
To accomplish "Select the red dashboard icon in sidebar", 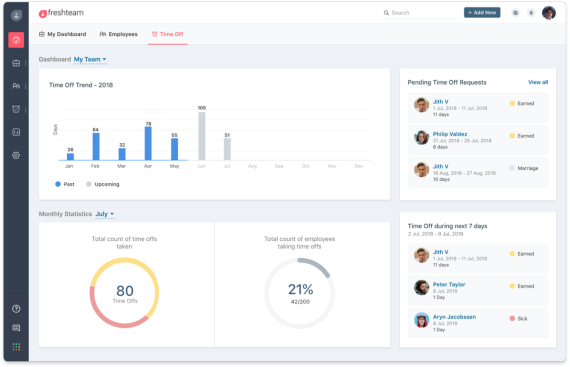I will (16, 40).
